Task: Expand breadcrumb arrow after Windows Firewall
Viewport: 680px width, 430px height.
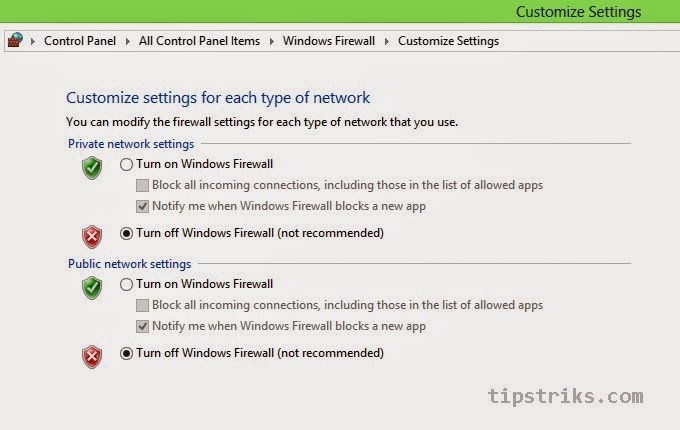Action: (387, 41)
